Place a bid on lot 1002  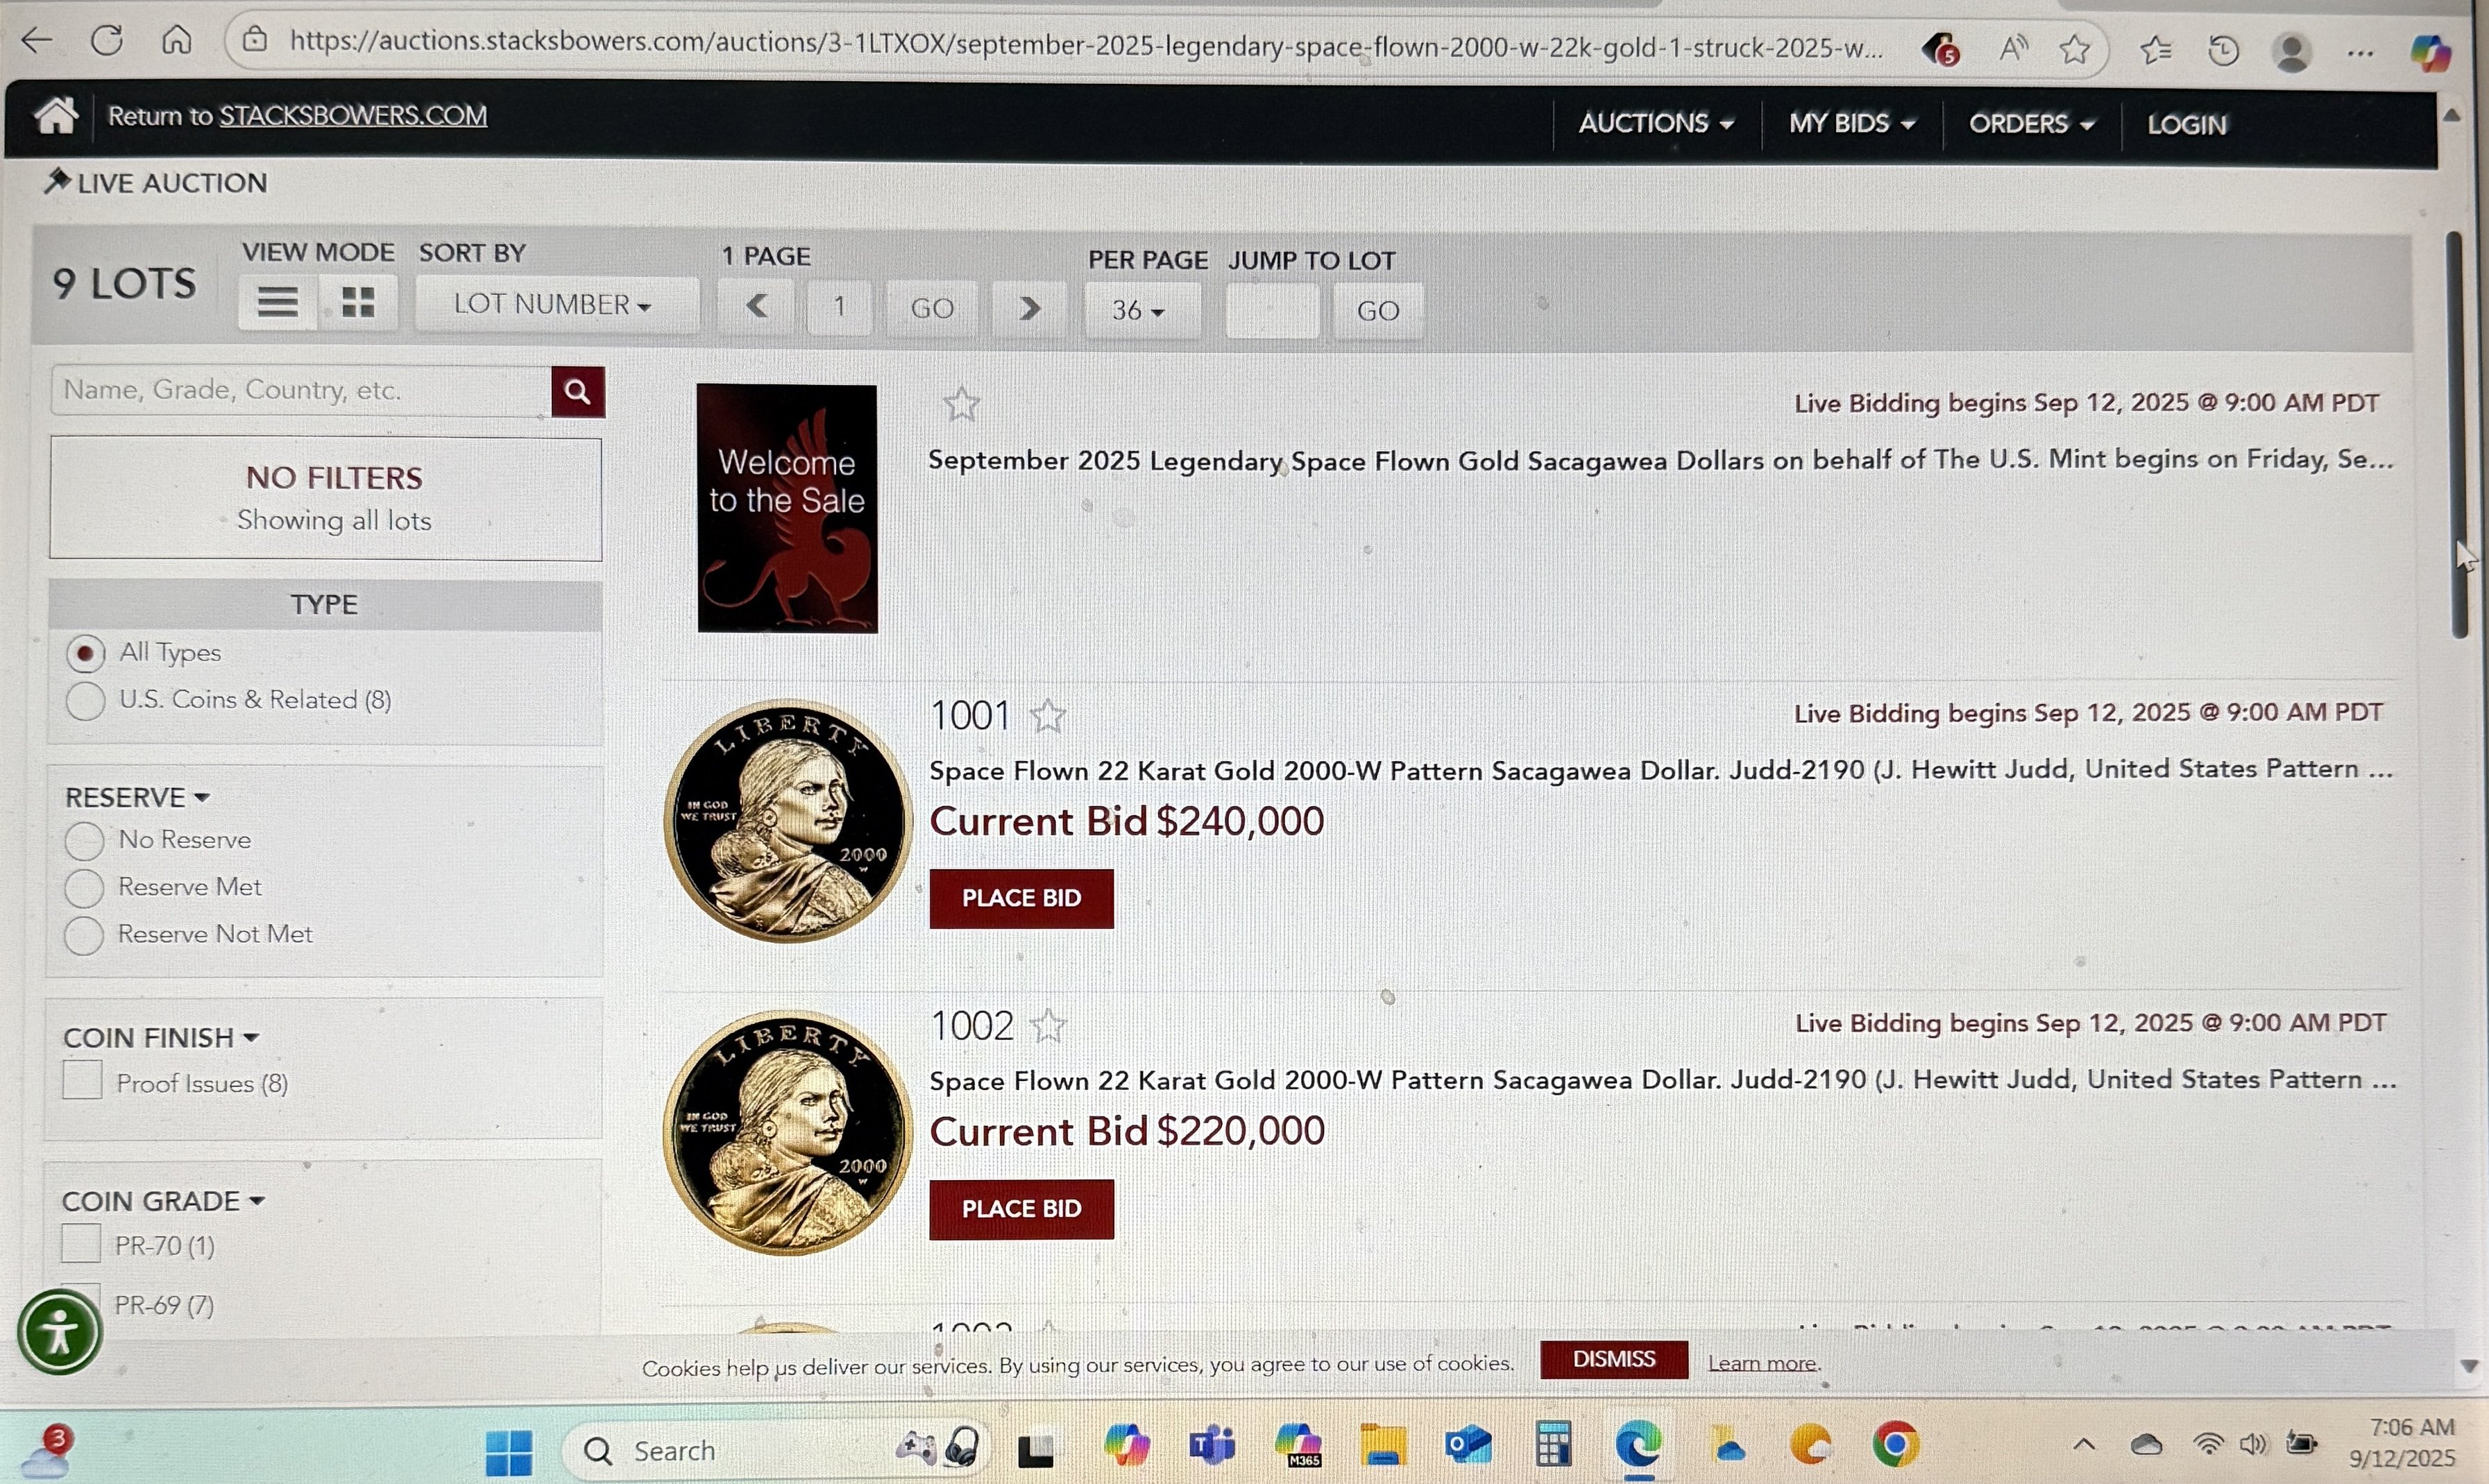1021,1209
